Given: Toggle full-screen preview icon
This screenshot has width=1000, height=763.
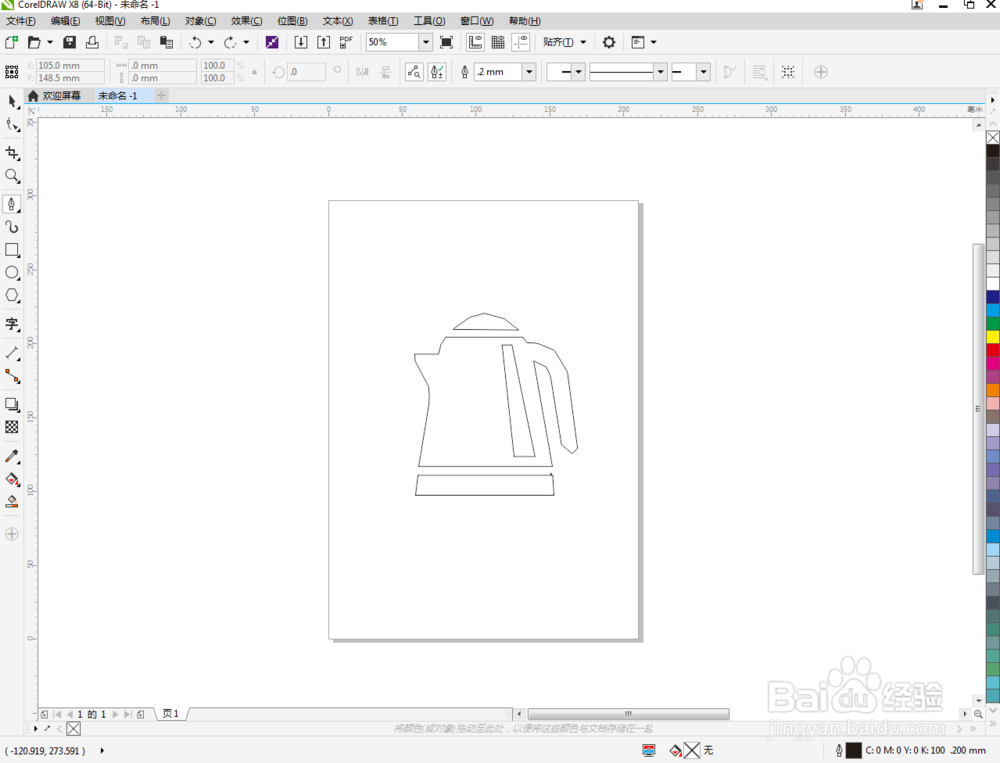Looking at the screenshot, I should point(446,42).
